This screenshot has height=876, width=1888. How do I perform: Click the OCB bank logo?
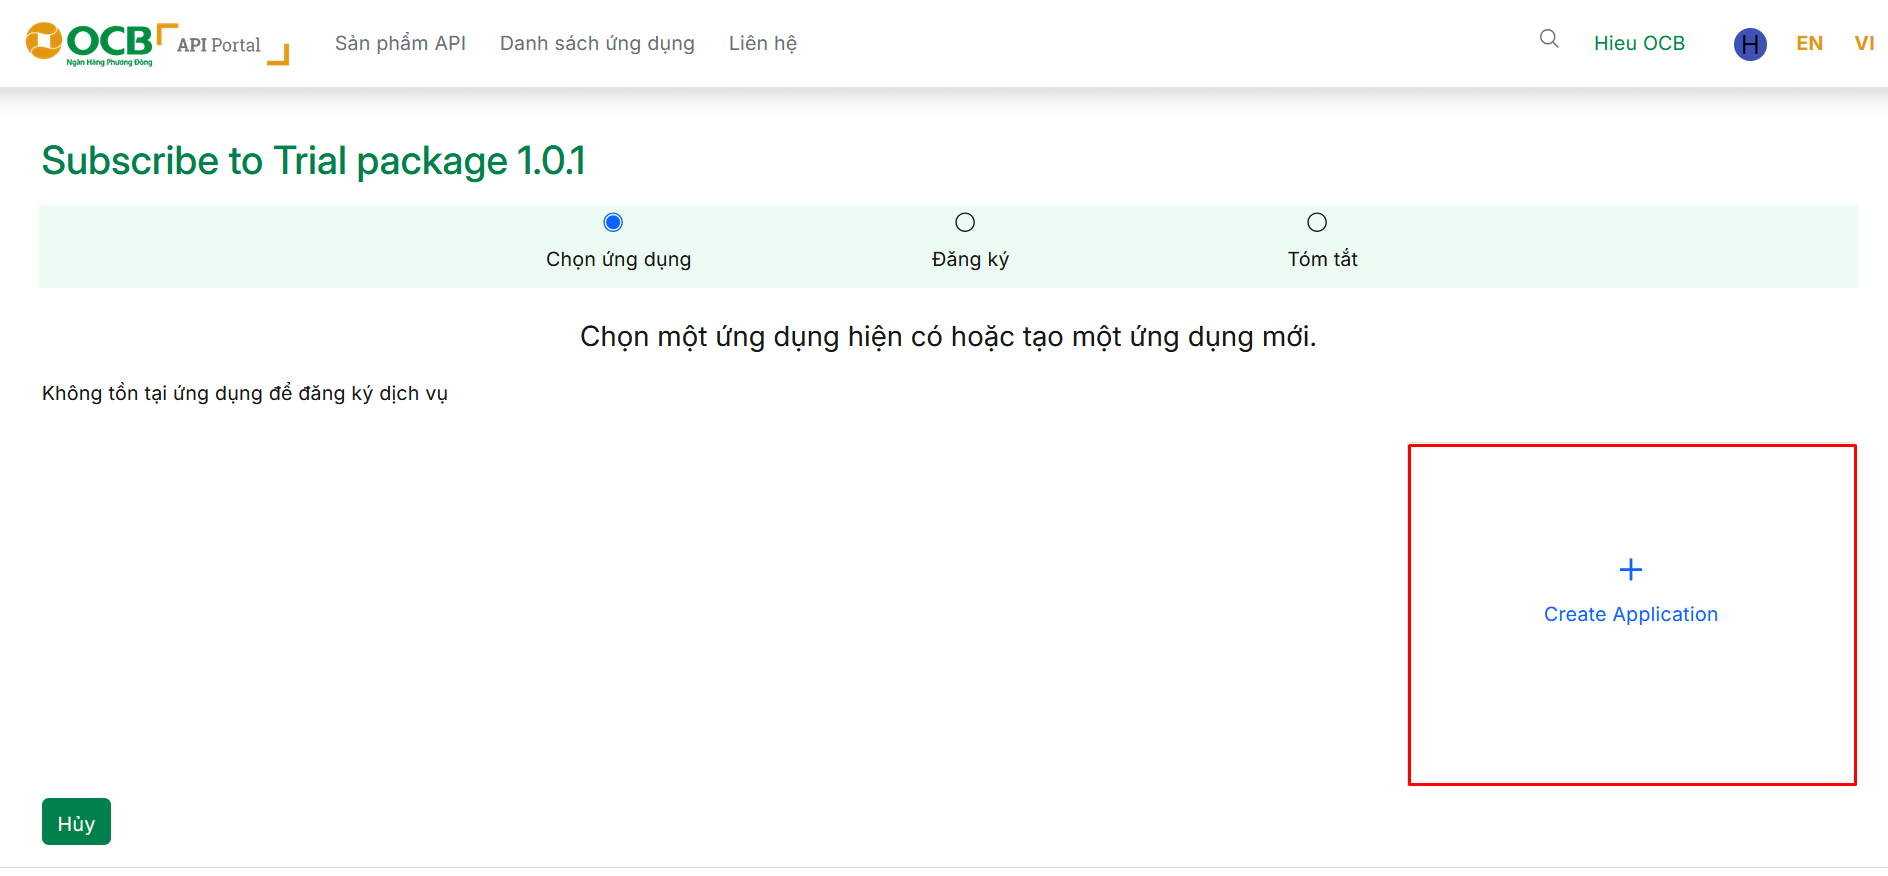[89, 43]
